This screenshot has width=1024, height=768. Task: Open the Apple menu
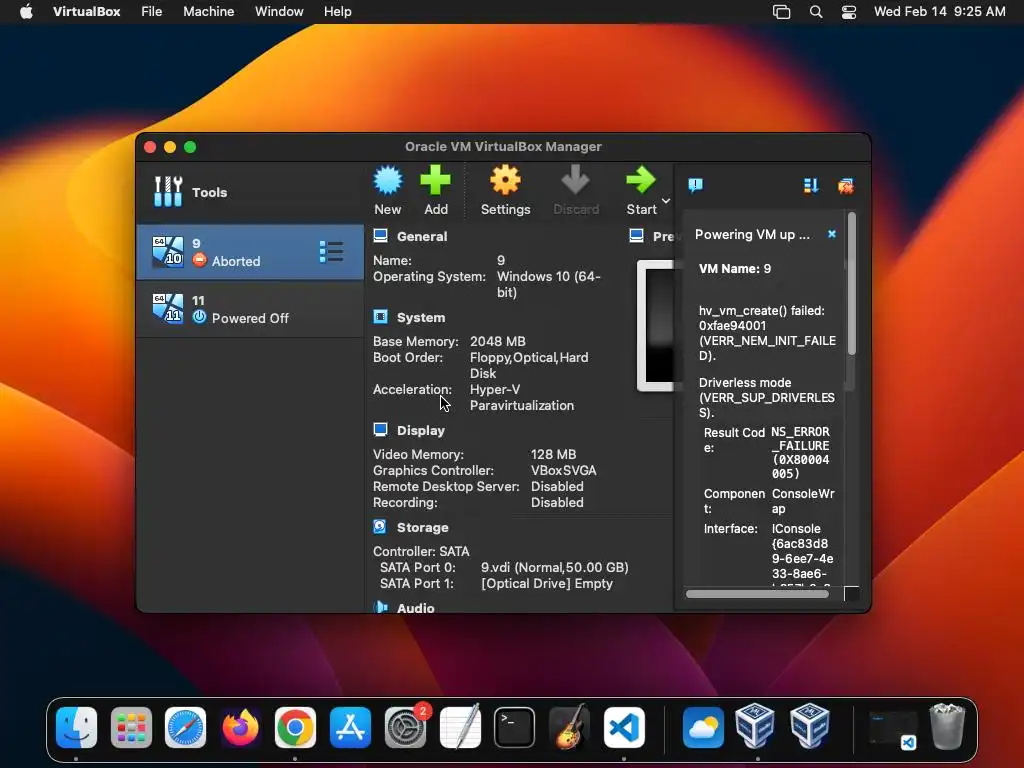[x=26, y=12]
